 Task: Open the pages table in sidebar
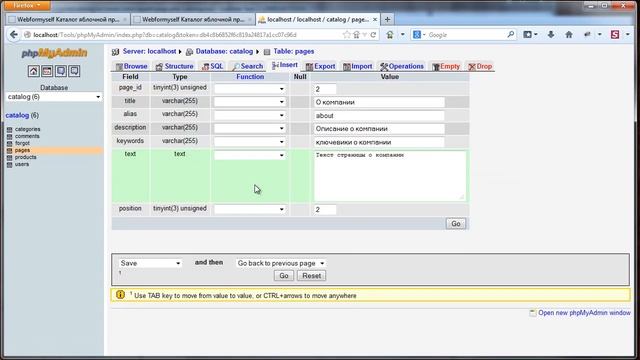22,150
